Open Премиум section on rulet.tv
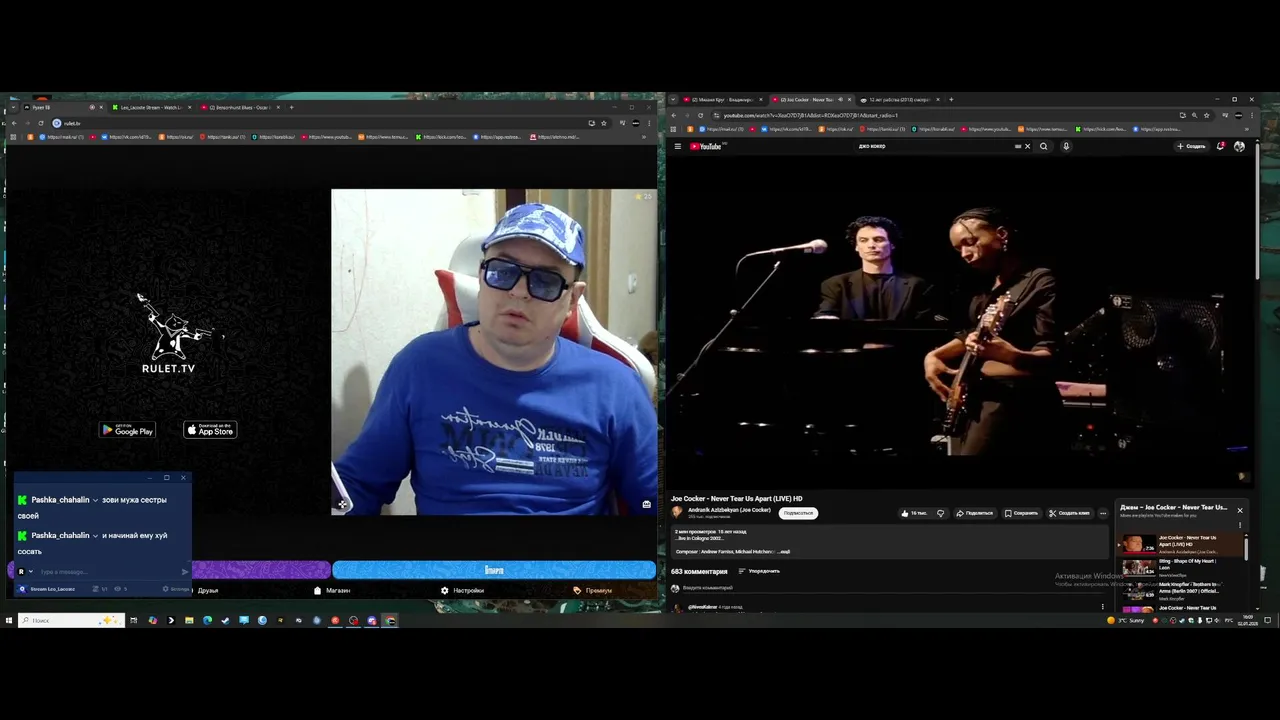The image size is (1280, 720). coord(593,590)
